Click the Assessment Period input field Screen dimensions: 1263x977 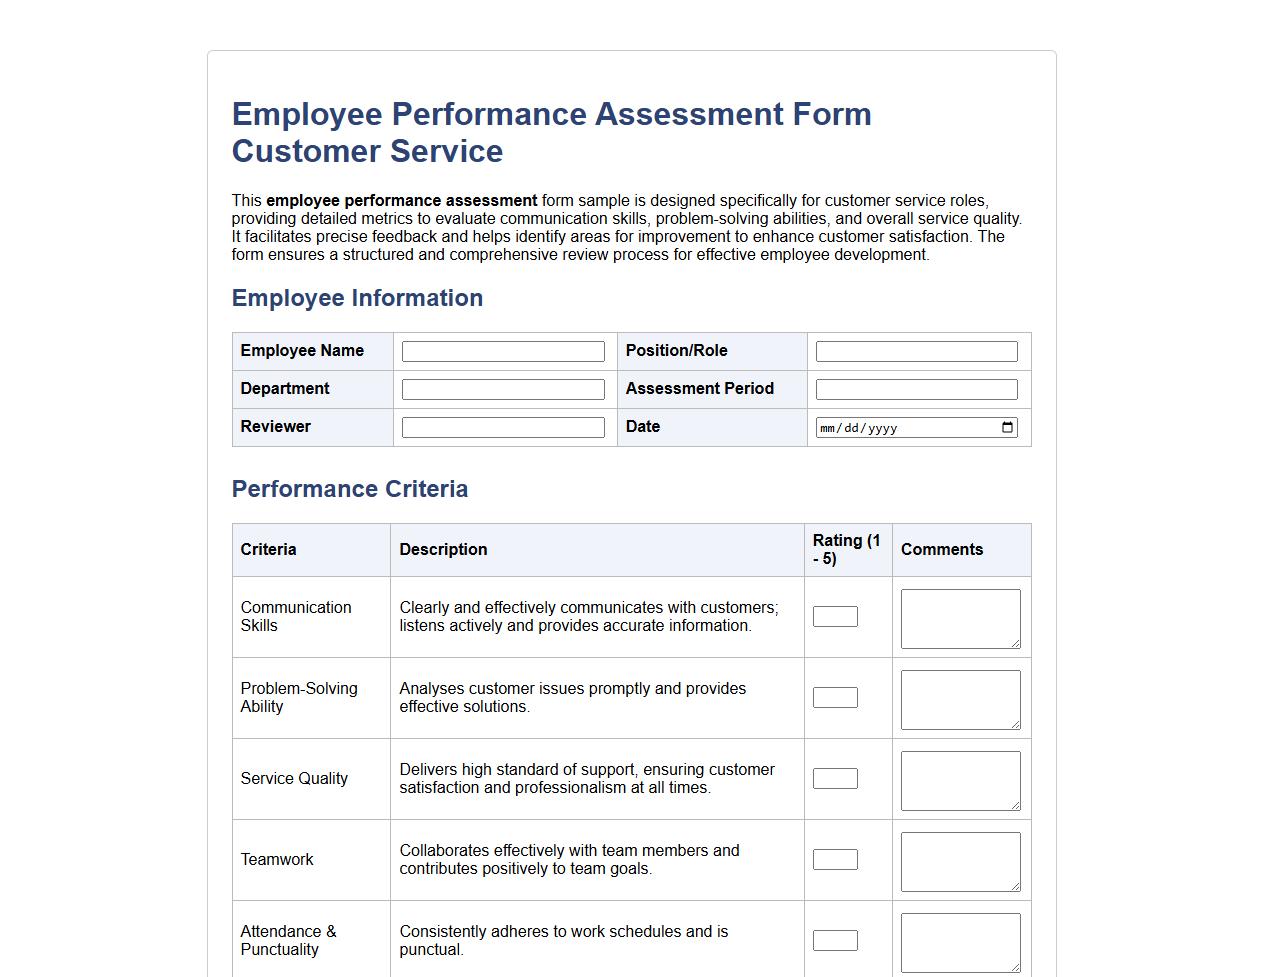[914, 389]
